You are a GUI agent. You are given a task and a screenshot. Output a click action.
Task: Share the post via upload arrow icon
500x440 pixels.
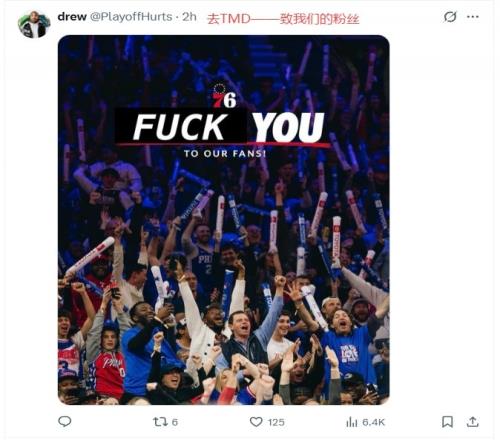point(473,422)
